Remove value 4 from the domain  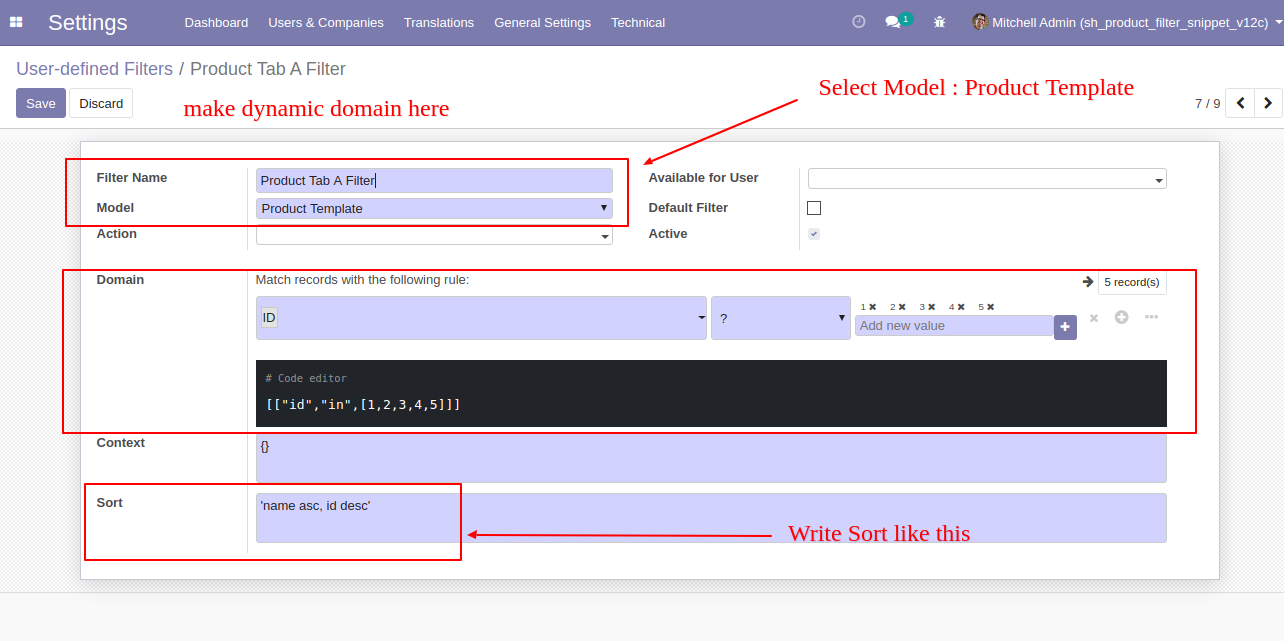point(961,307)
